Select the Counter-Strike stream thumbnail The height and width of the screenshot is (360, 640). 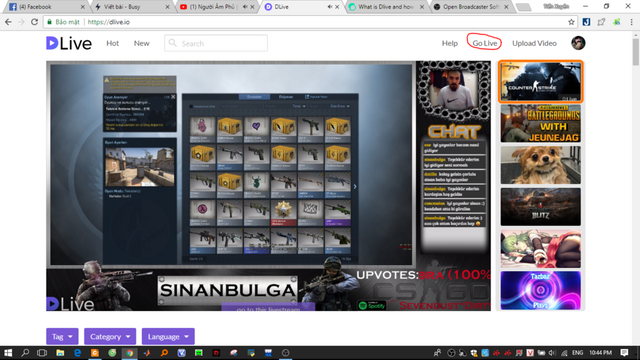point(540,82)
